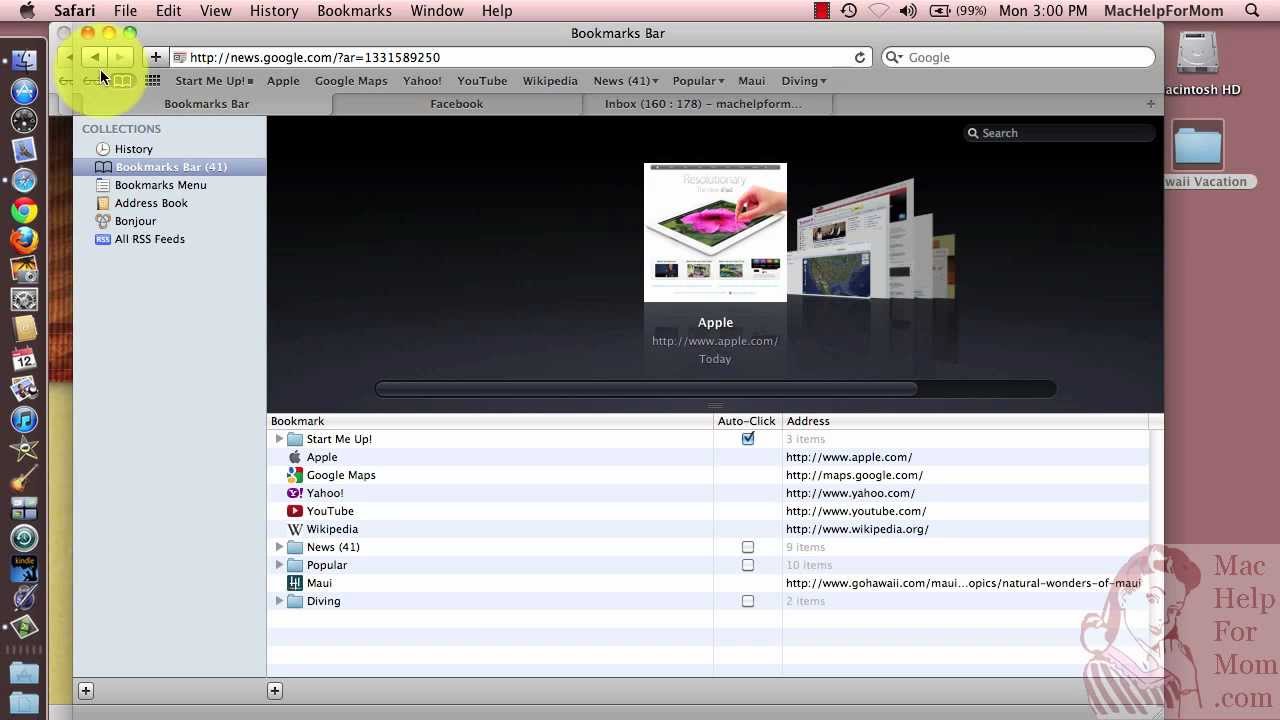Enable Auto-Click for News (41) folder
This screenshot has width=1280, height=720.
(748, 547)
